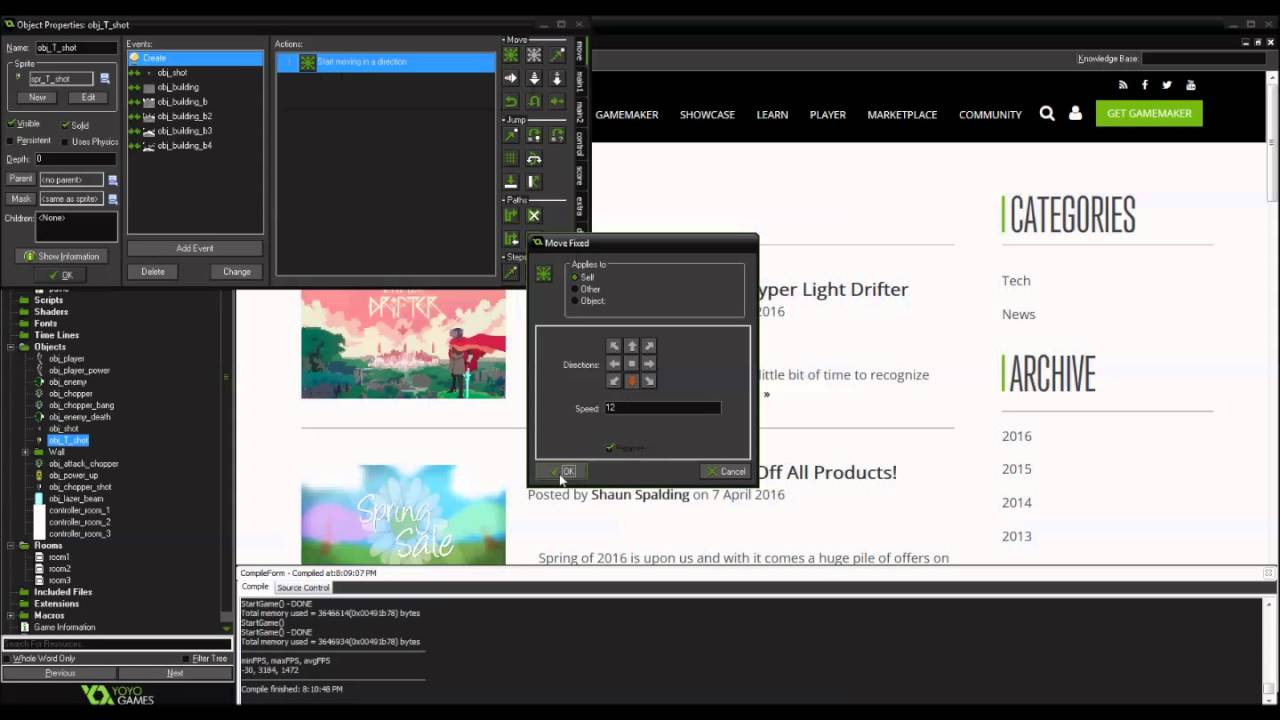Screen dimensions: 1280x720
Task: Open the Source Control tab in compile panel
Action: point(303,587)
